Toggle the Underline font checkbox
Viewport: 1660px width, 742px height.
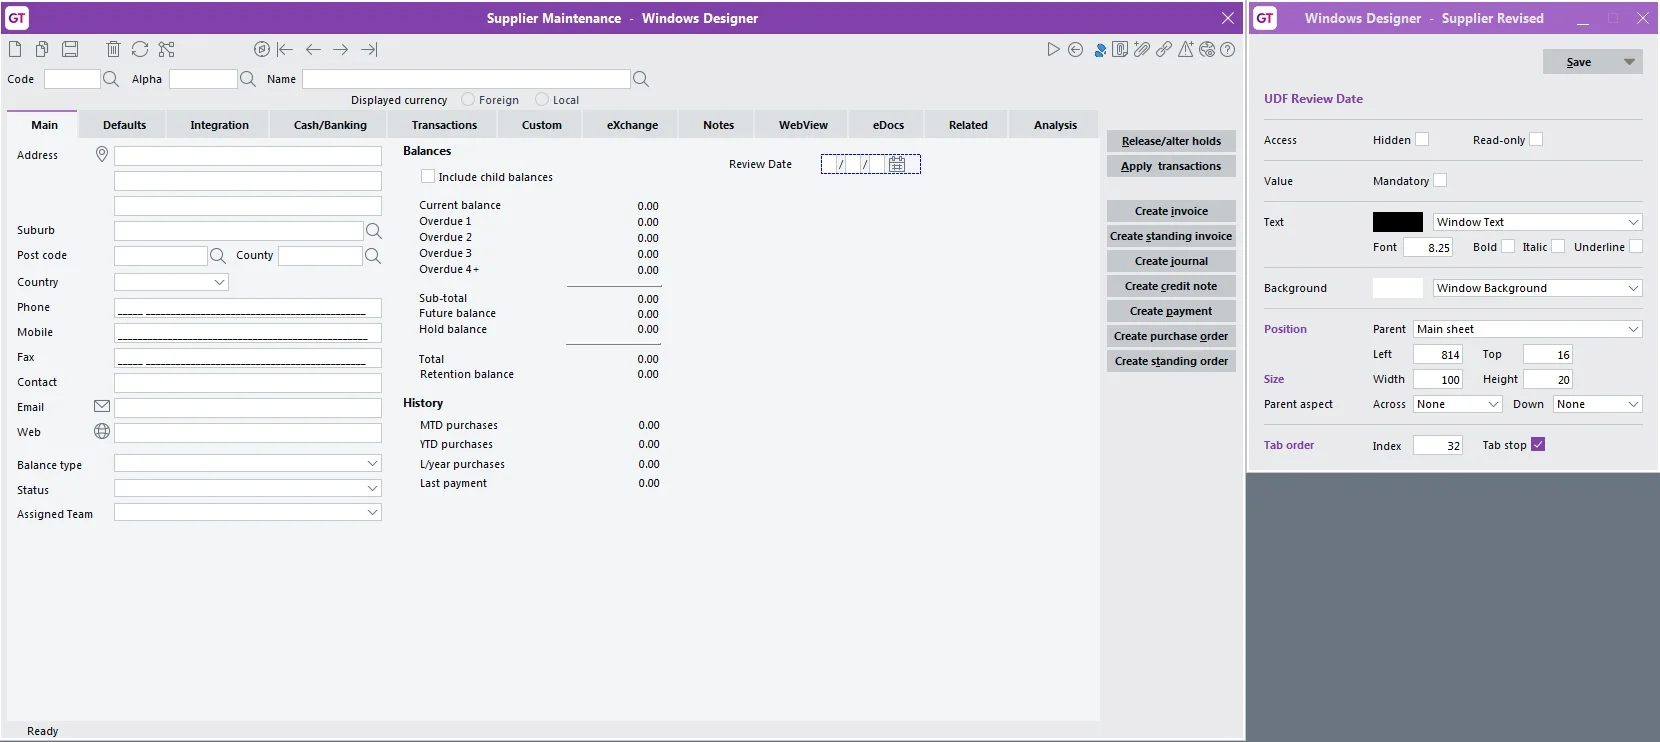[1636, 246]
